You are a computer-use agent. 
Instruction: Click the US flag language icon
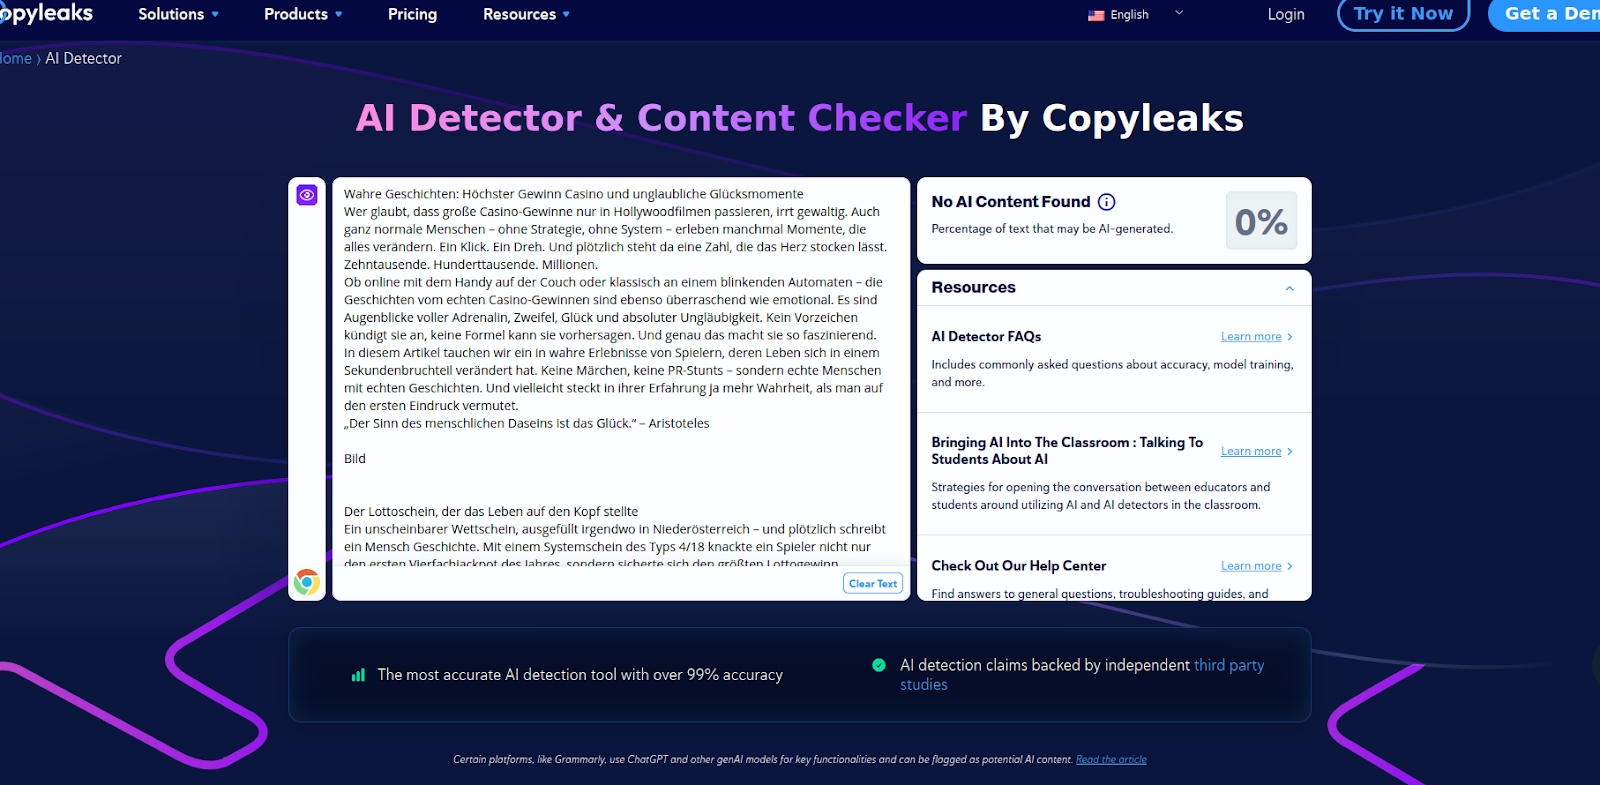click(x=1096, y=15)
